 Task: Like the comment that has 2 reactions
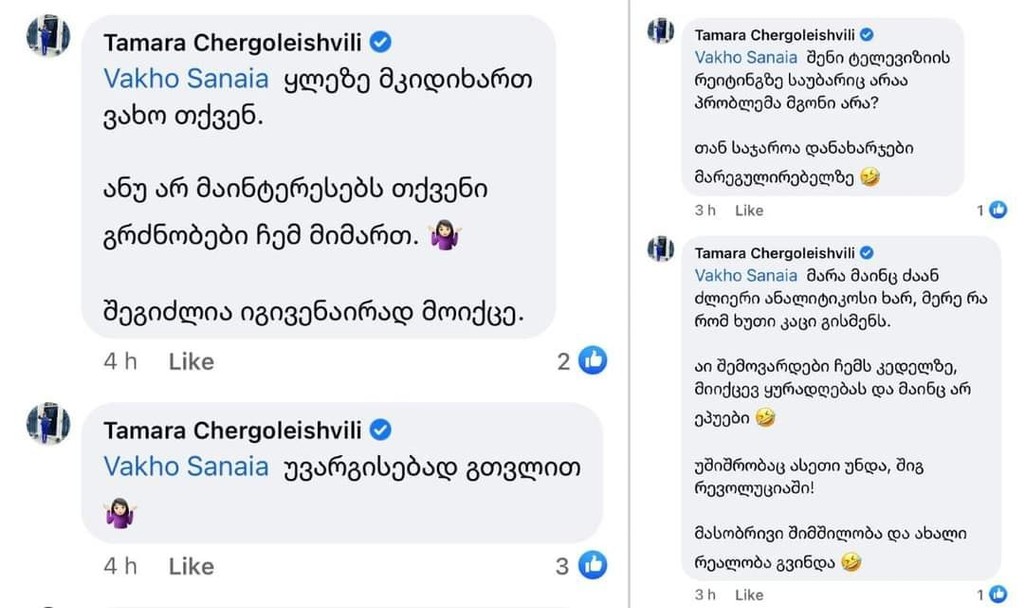[191, 361]
